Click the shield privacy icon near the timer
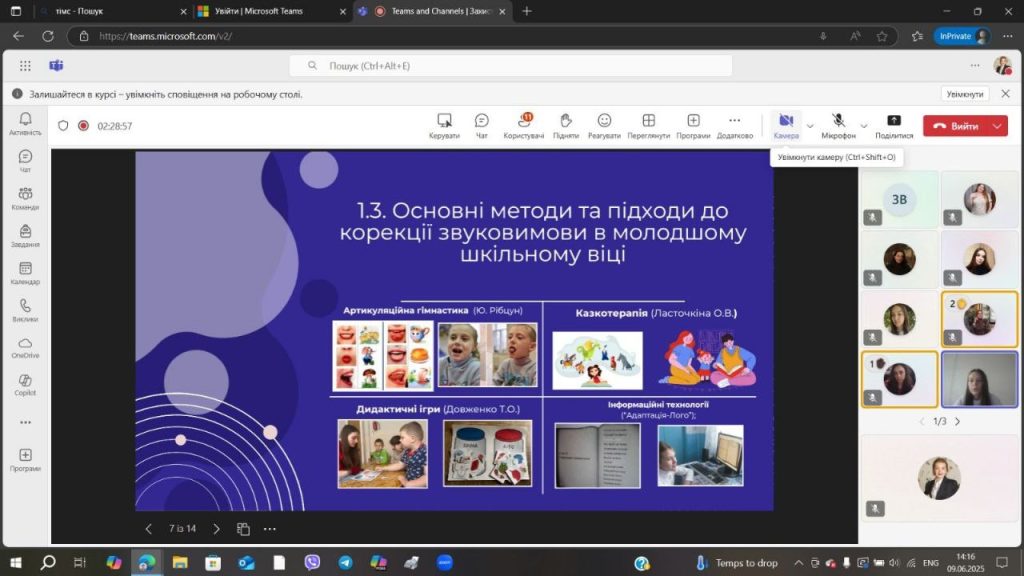The height and width of the screenshot is (576, 1024). [63, 125]
